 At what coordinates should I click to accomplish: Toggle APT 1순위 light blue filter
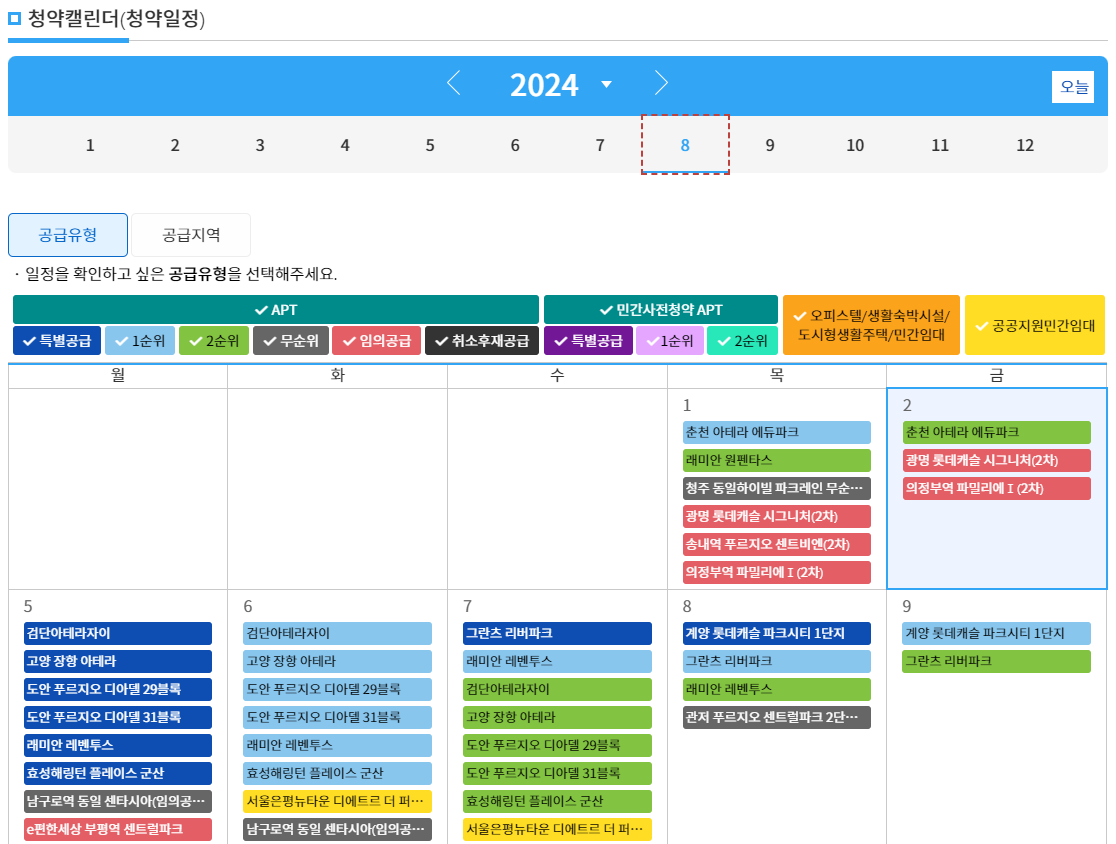(x=140, y=341)
